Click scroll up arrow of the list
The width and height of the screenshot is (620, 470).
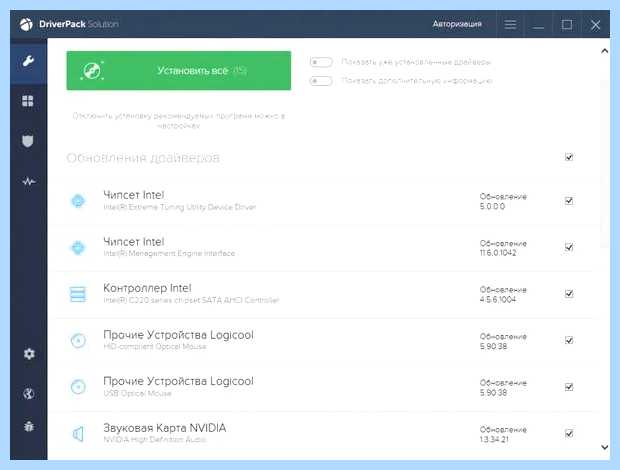[x=605, y=51]
